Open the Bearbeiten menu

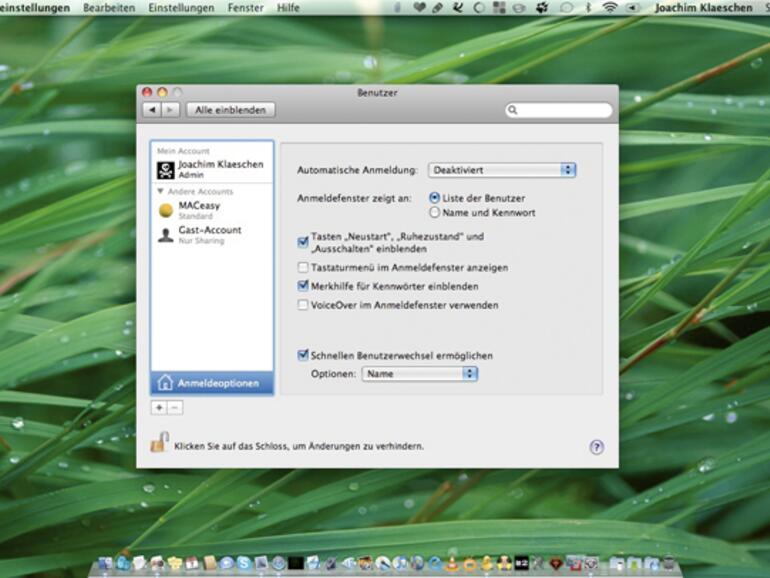(109, 8)
